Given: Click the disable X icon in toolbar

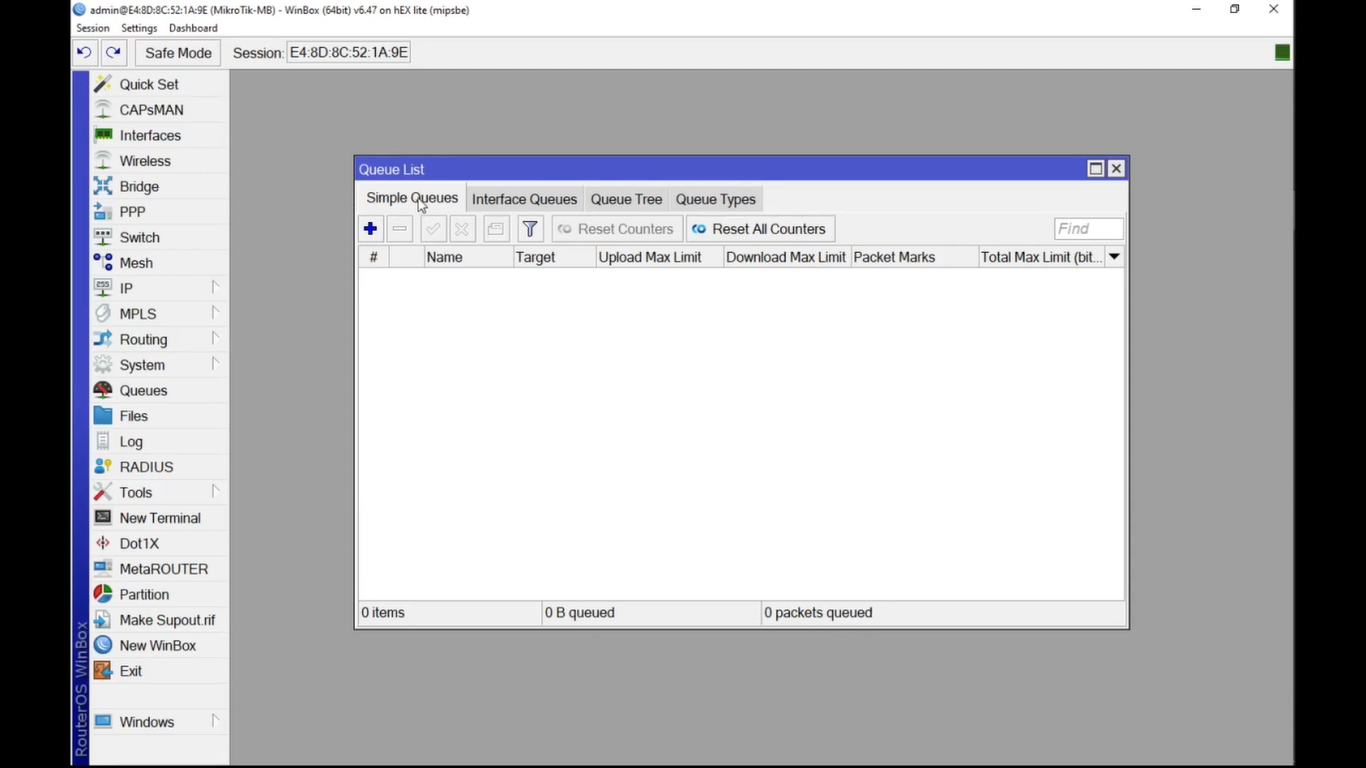Looking at the screenshot, I should tap(462, 229).
